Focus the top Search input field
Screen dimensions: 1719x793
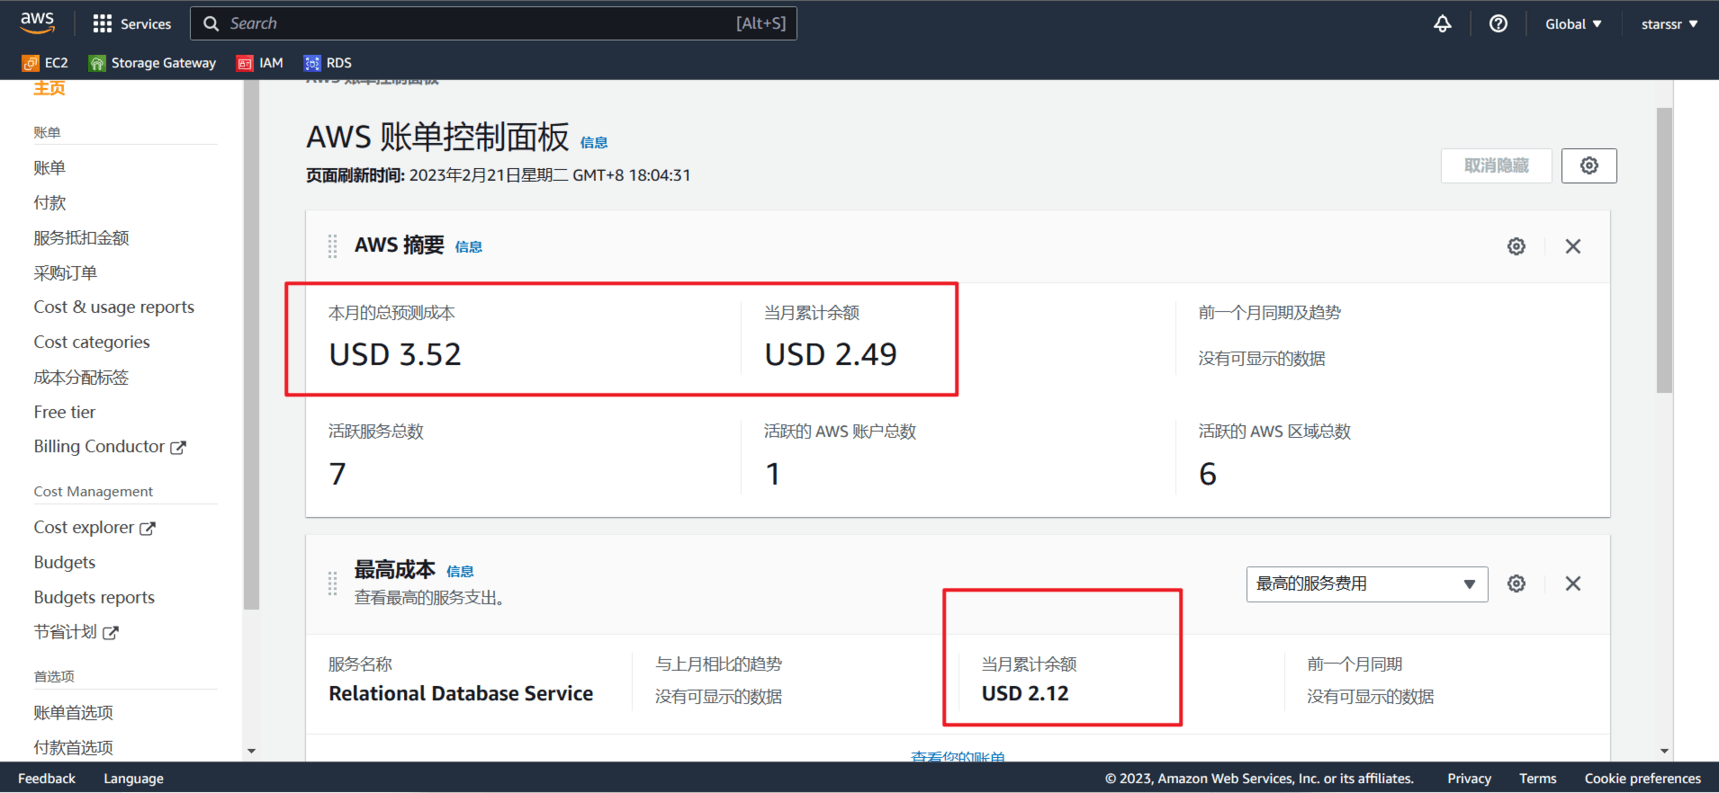point(493,23)
